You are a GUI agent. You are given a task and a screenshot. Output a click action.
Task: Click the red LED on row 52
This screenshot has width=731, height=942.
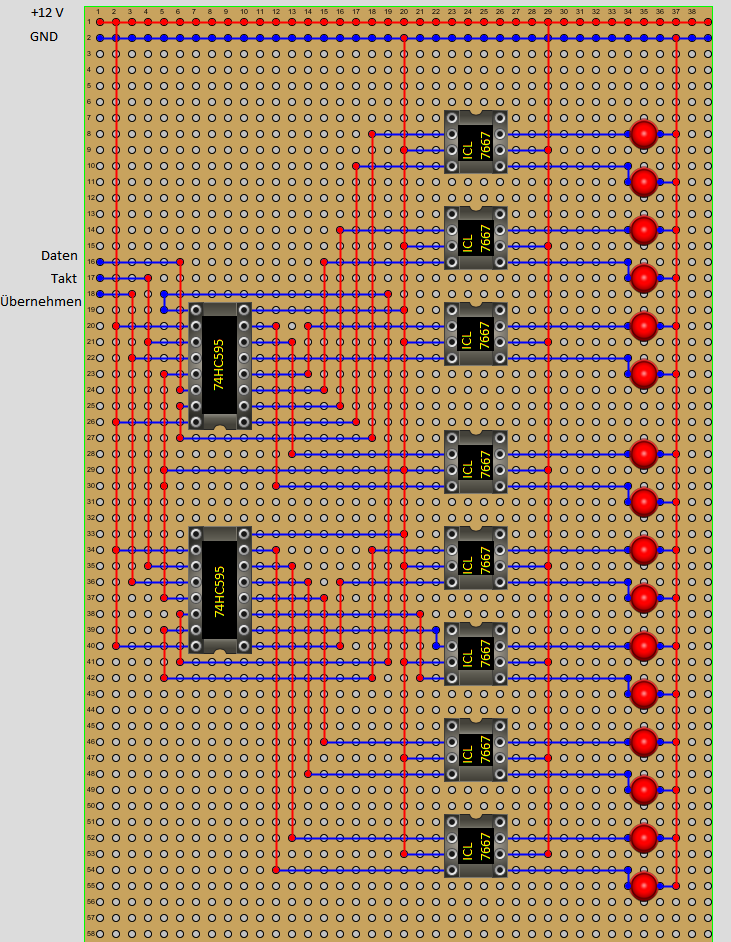[x=644, y=838]
